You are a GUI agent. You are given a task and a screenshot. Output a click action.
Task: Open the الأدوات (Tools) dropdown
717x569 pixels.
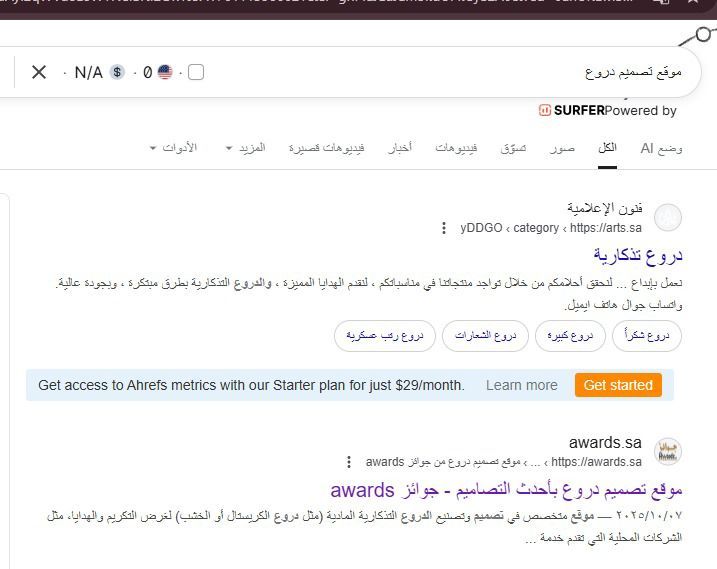coord(173,148)
